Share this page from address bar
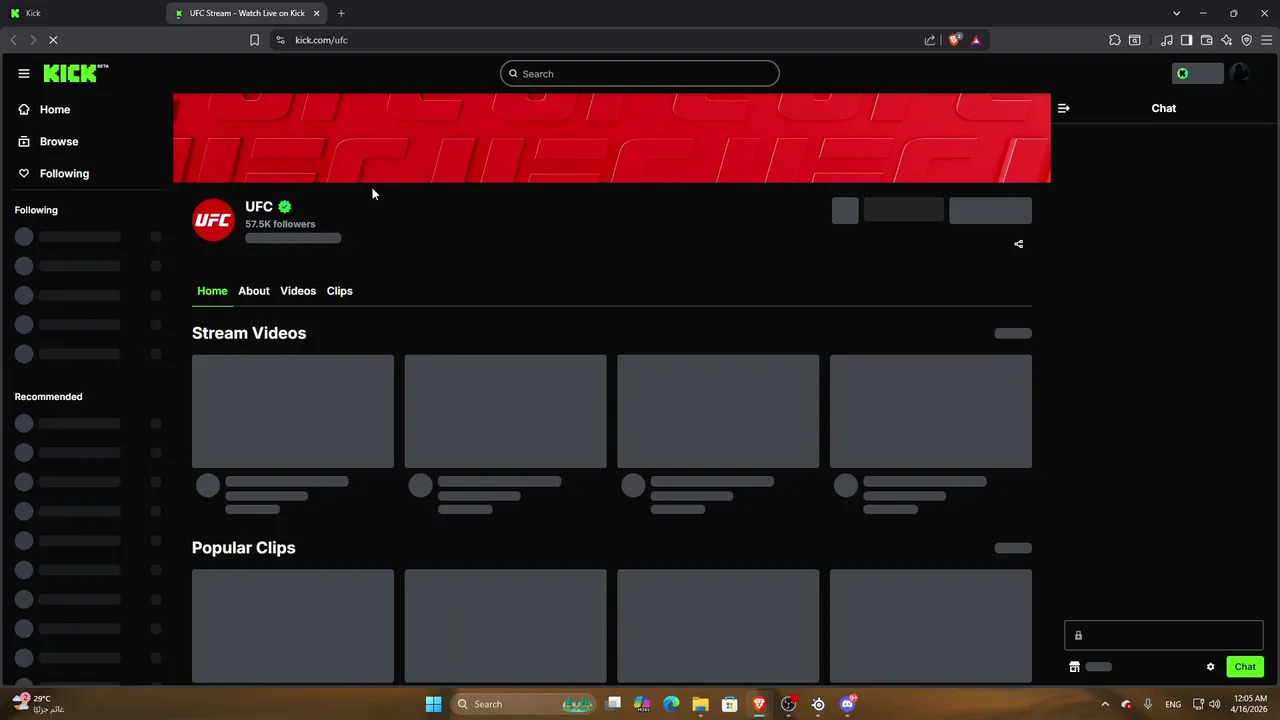 [930, 40]
